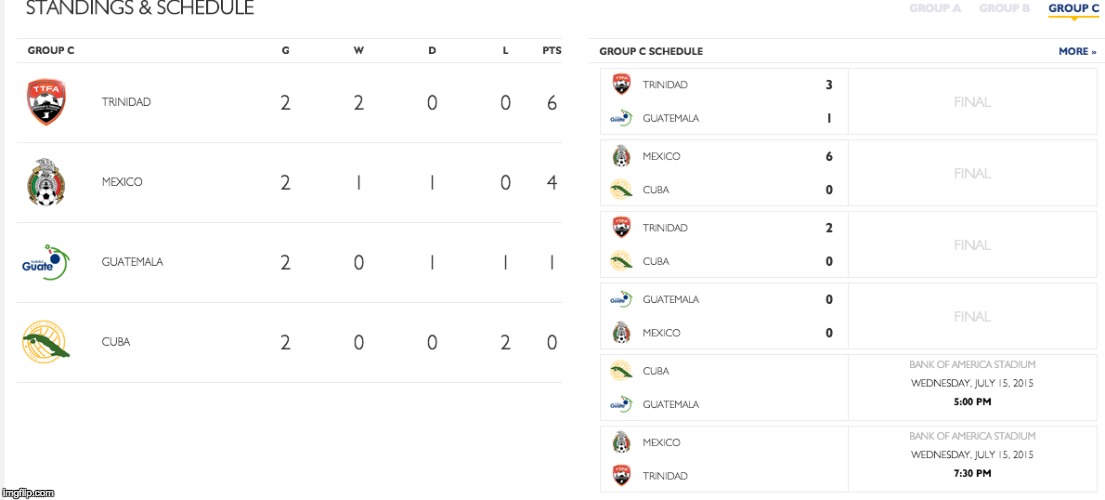Screen dimensions: 1105x500
Task: Click imgflip.com watermark link
Action: tap(27, 493)
